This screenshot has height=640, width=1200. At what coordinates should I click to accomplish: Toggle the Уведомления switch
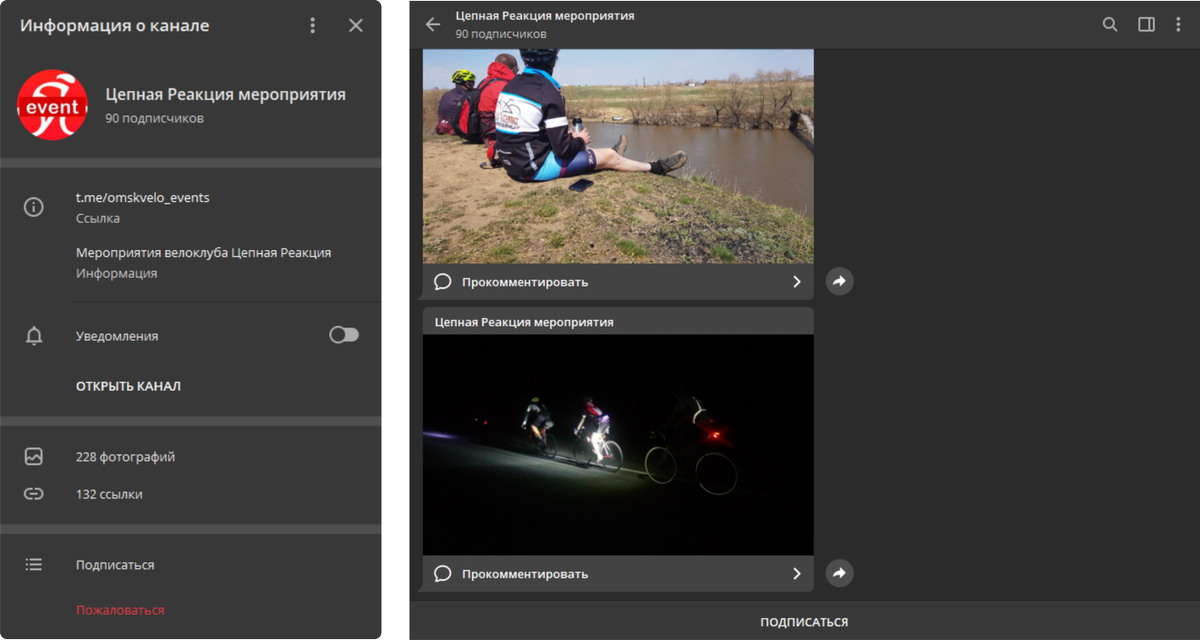pos(344,335)
